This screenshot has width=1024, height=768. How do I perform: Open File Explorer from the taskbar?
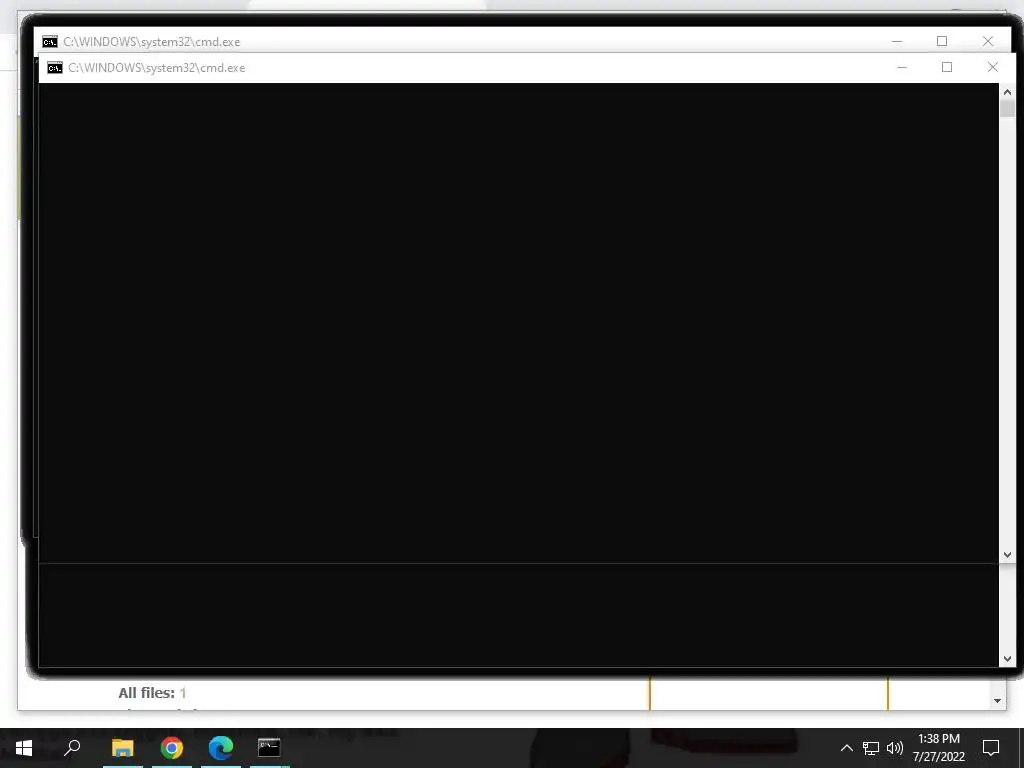point(123,748)
